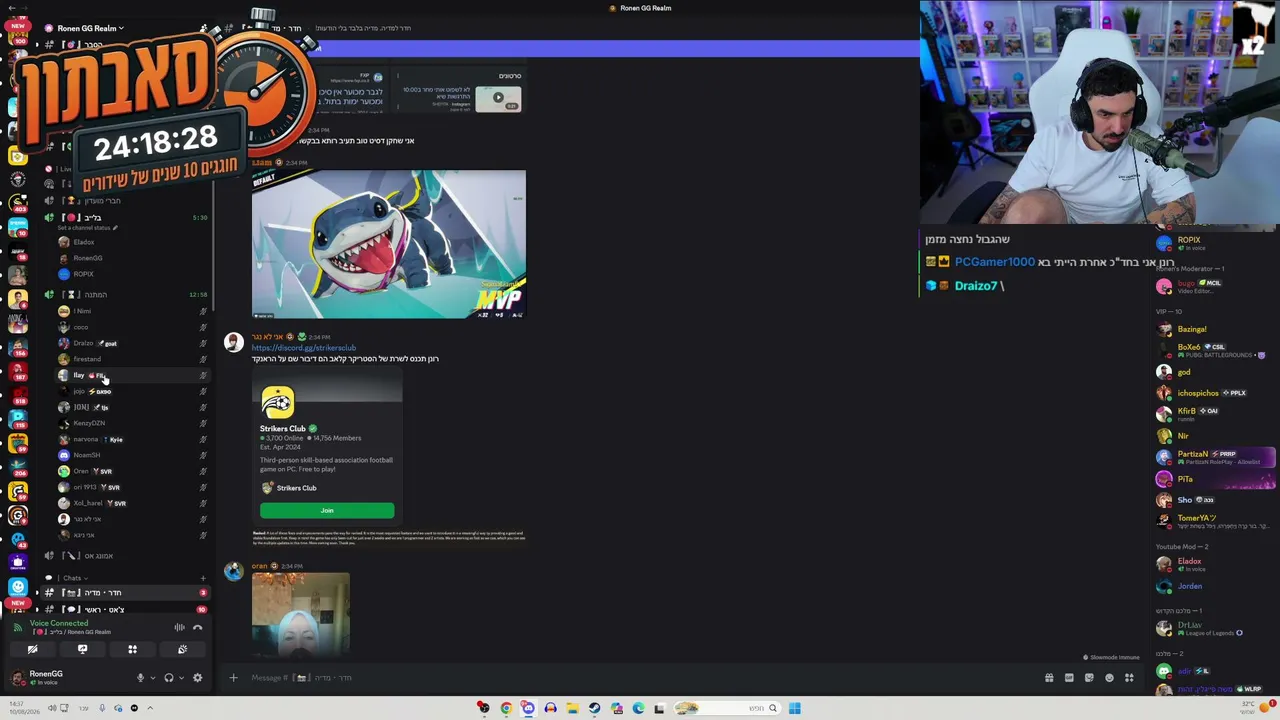Open the server icon with 403 badge
This screenshot has height=720, width=1280.
click(18, 203)
